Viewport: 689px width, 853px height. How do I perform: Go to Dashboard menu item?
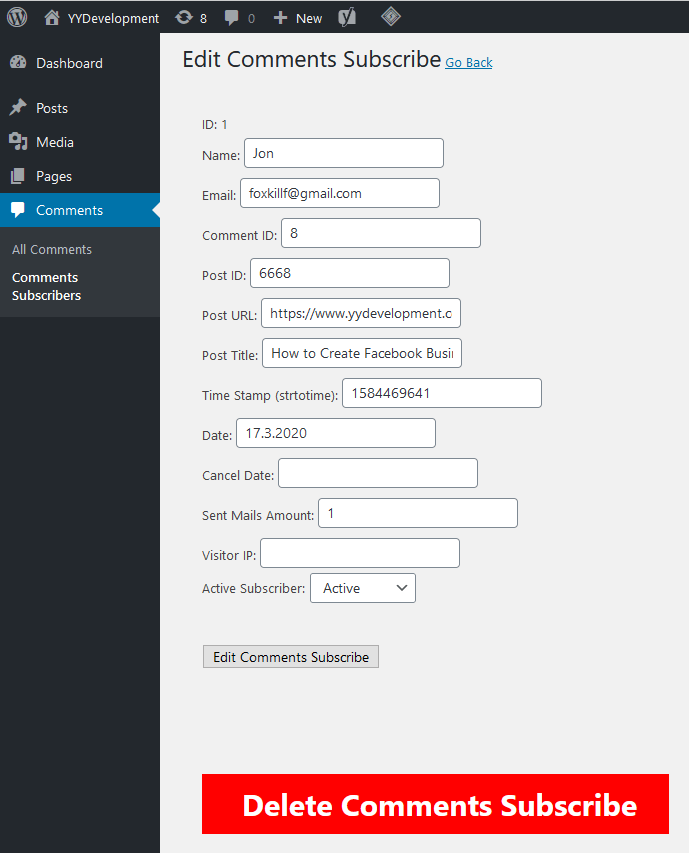[x=69, y=63]
